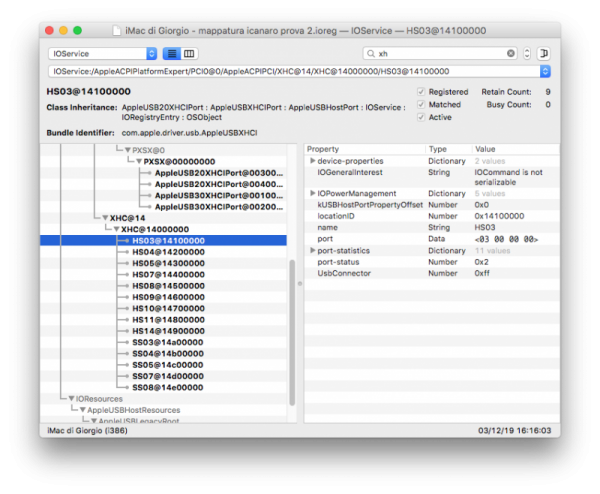Focus the search field containing xh
Viewport: 600px width, 494px height.
coord(440,54)
